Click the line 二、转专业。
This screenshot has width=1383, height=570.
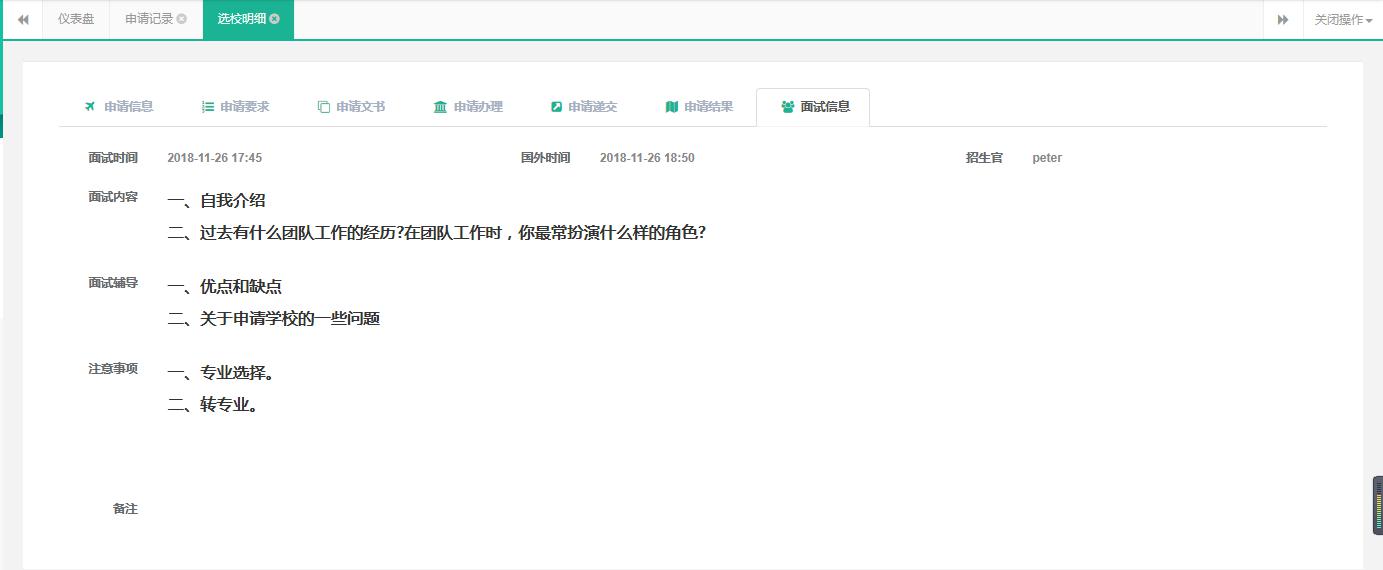click(x=213, y=405)
